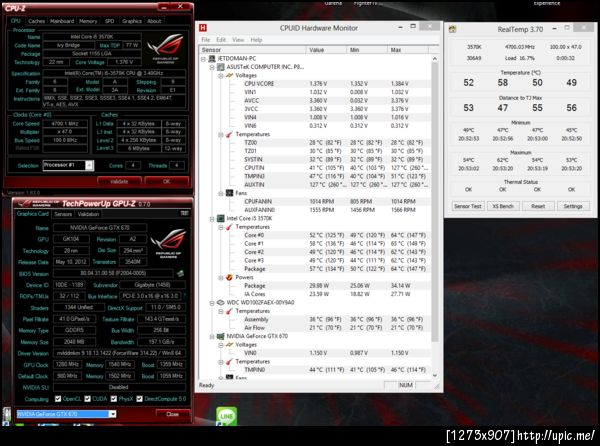Click the Reset button in RealTemp
The height and width of the screenshot is (446, 600).
(x=538, y=206)
